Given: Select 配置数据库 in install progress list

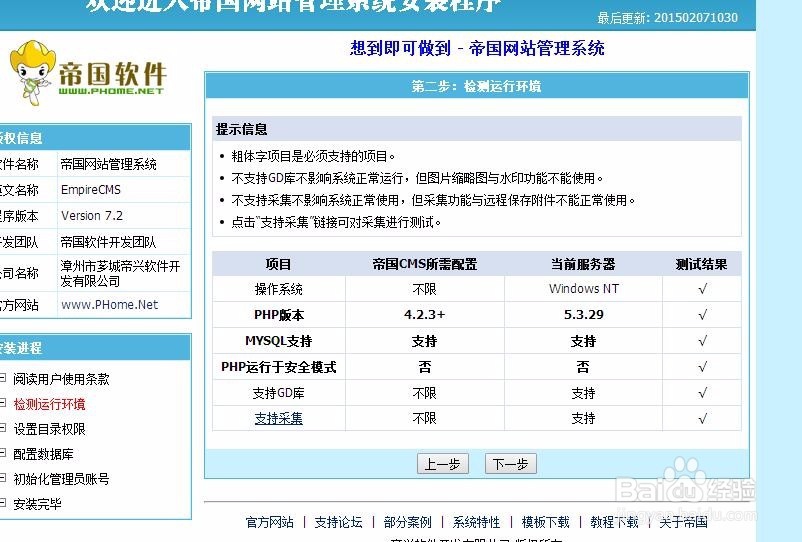Looking at the screenshot, I should click(43, 454).
